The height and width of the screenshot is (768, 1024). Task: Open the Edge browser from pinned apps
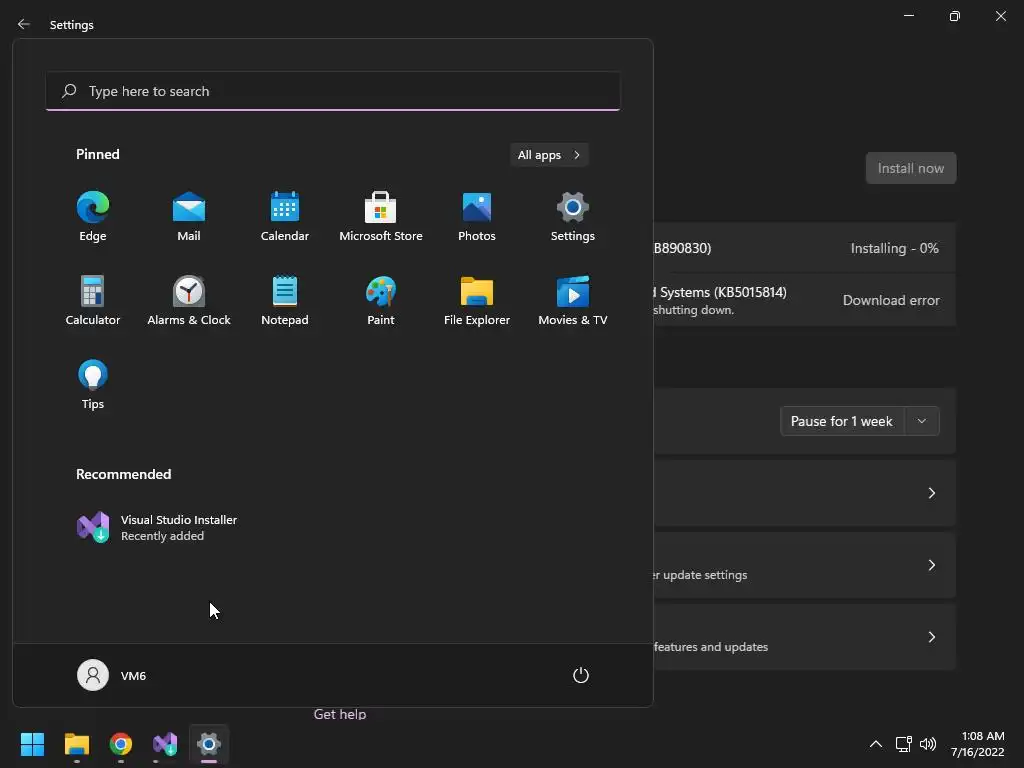point(93,216)
